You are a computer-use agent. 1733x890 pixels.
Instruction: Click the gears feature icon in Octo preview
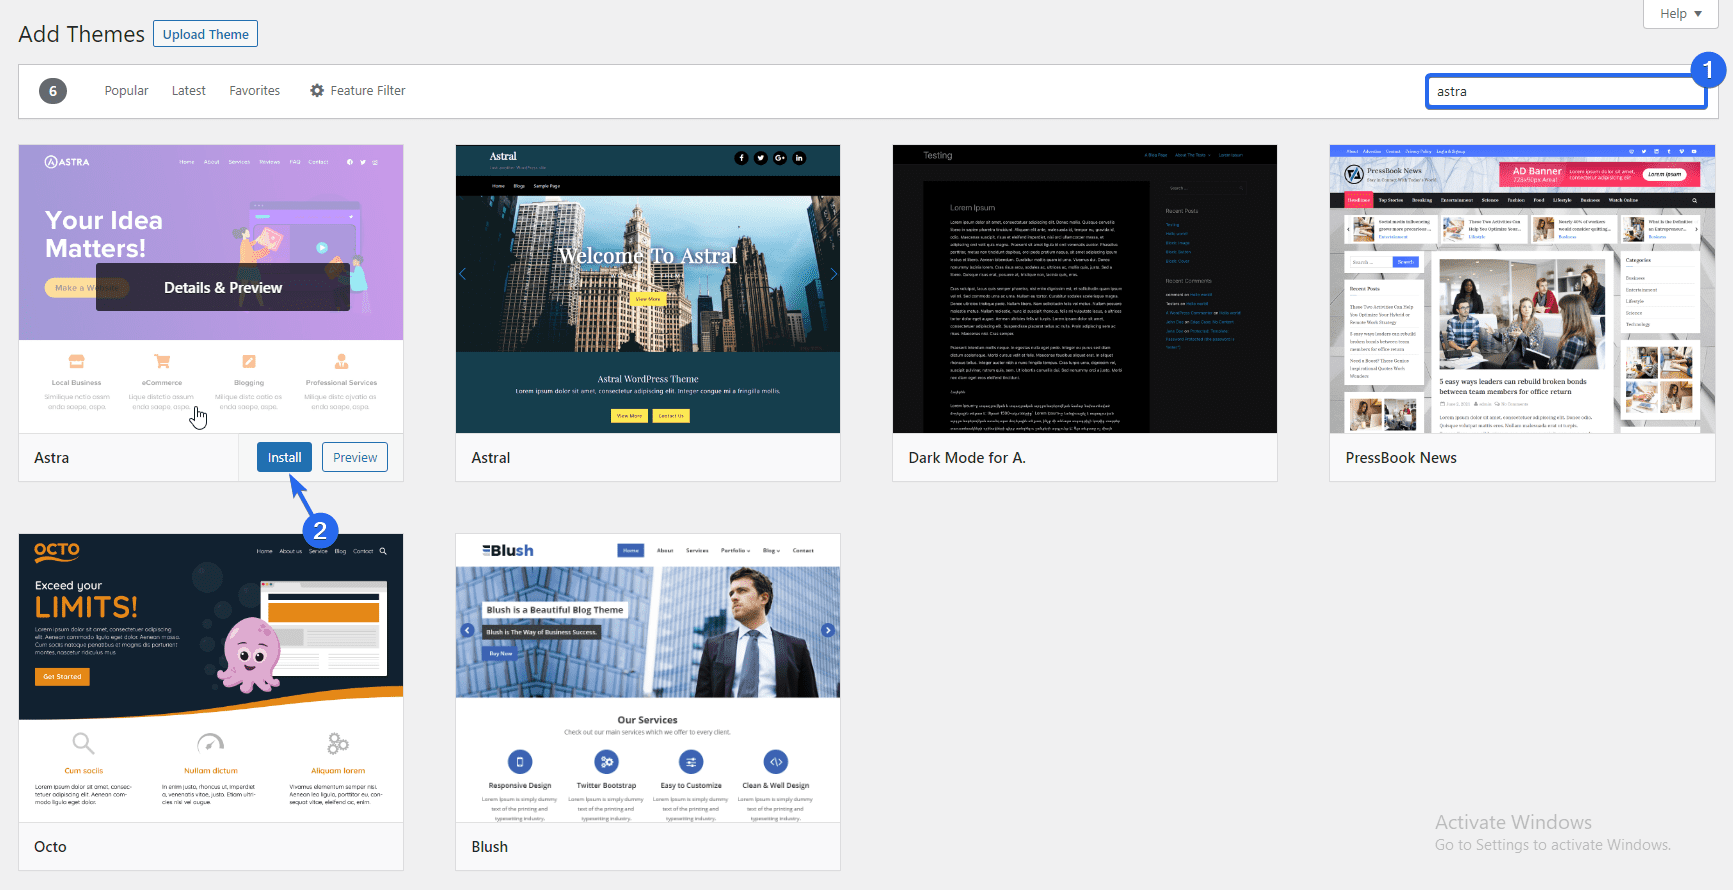point(338,743)
